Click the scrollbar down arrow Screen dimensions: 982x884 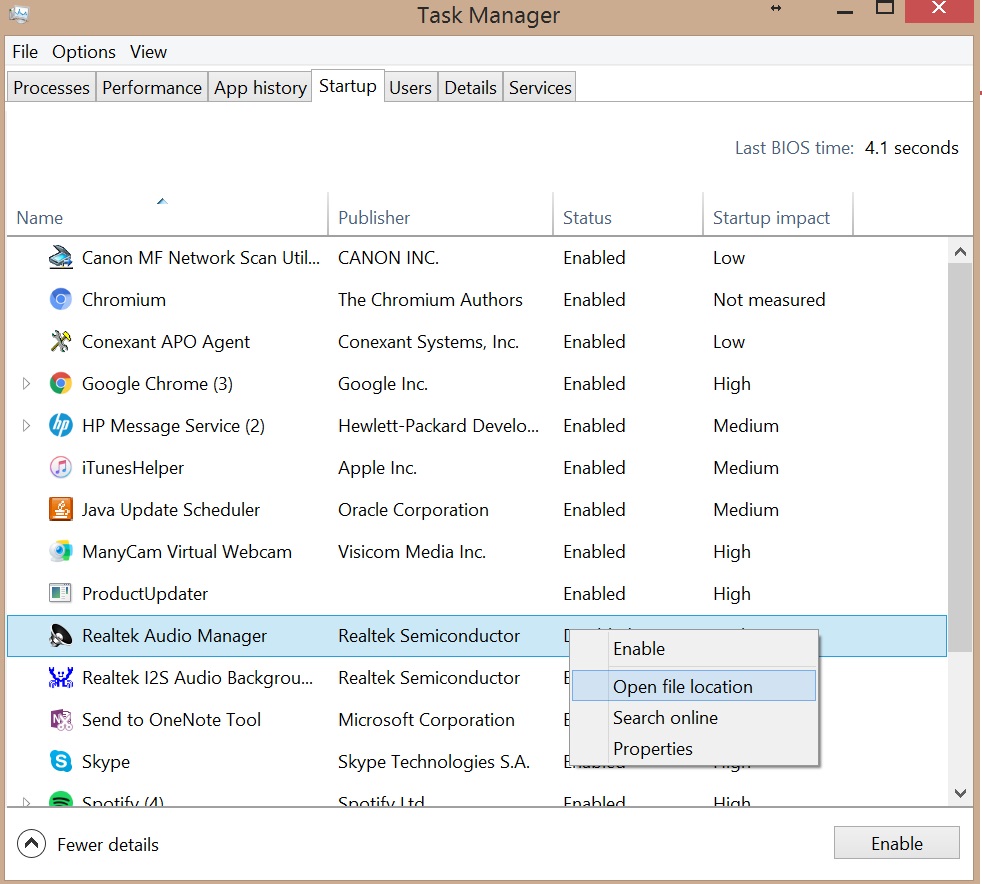(x=960, y=794)
